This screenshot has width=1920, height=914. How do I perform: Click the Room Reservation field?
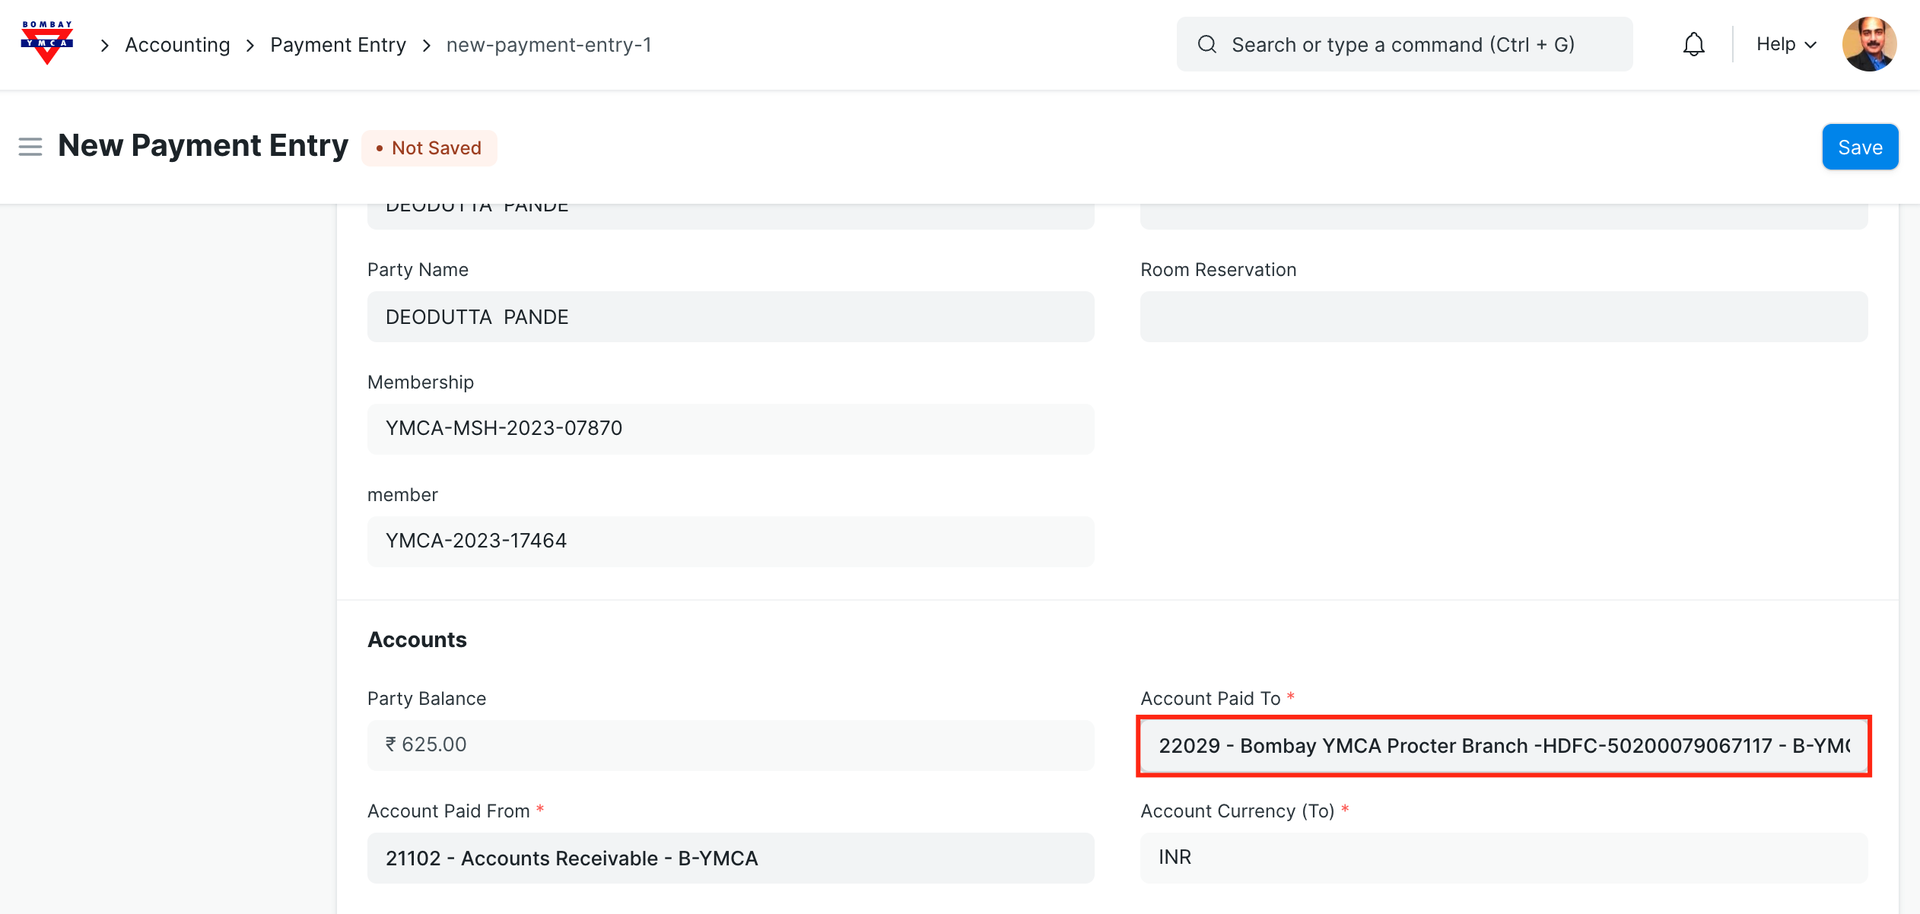point(1503,317)
